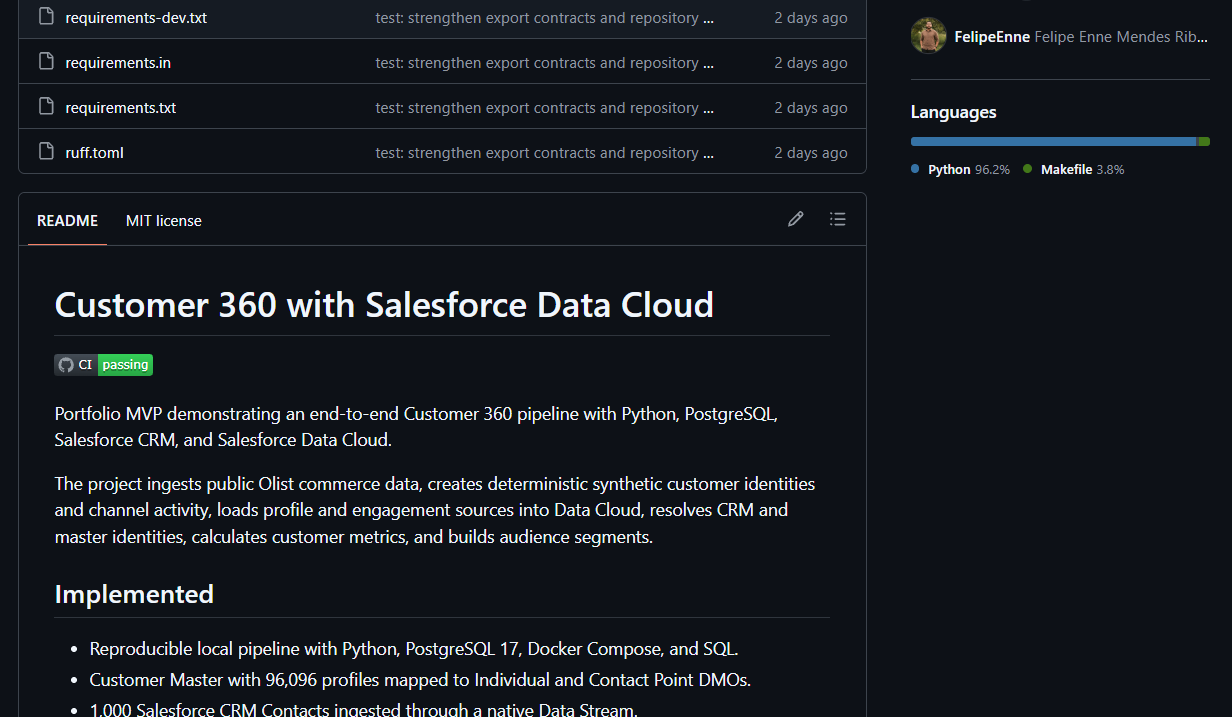Open the requirements-dev.txt file
Image resolution: width=1232 pixels, height=717 pixels.
[136, 17]
